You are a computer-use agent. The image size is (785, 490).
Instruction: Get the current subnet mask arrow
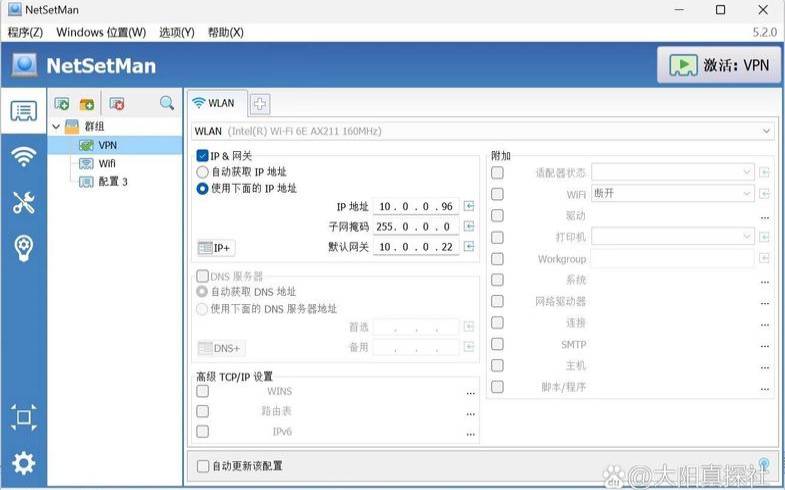[x=469, y=226]
